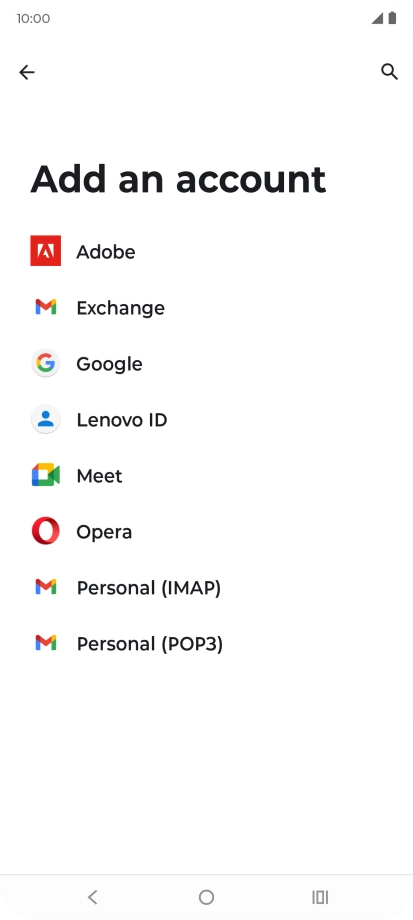
Task: Tap the red Adobe logo icon
Action: (46, 251)
